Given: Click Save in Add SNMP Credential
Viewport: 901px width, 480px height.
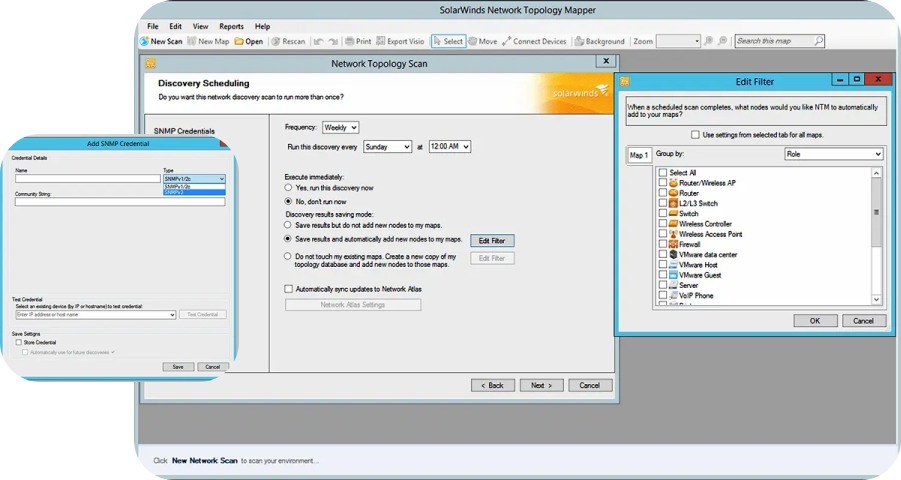Looking at the screenshot, I should click(178, 367).
